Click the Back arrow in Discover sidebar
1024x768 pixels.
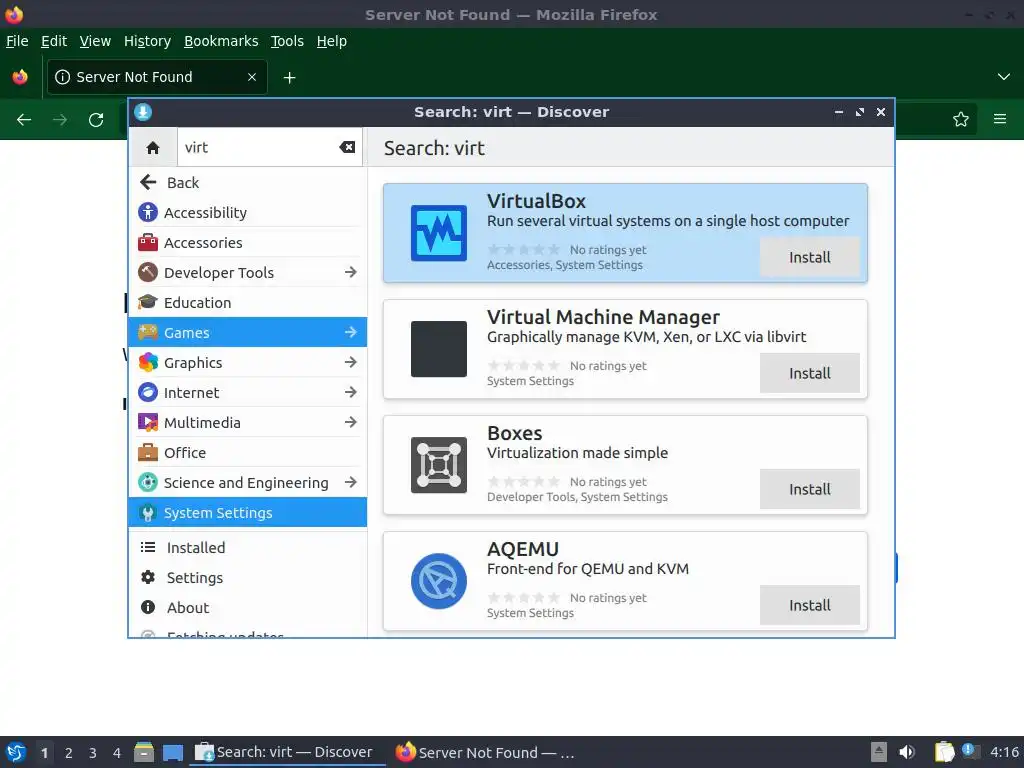coord(148,182)
